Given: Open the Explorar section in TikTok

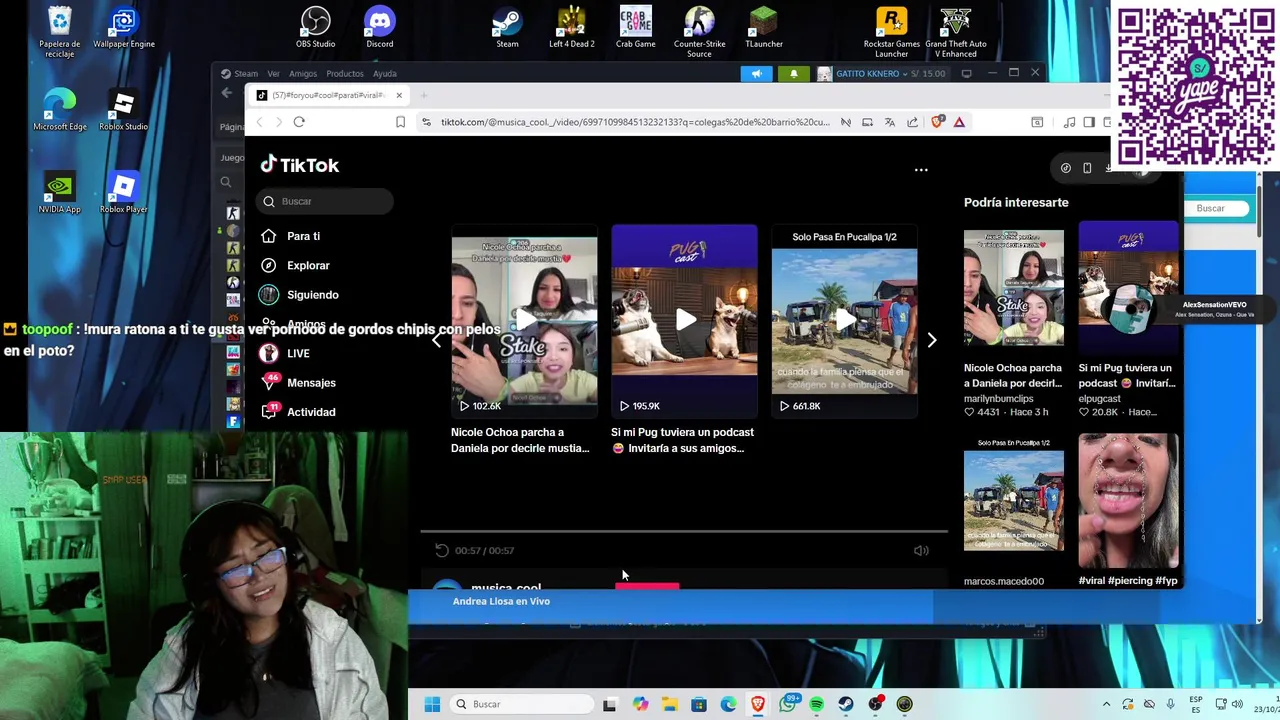Looking at the screenshot, I should (x=308, y=265).
